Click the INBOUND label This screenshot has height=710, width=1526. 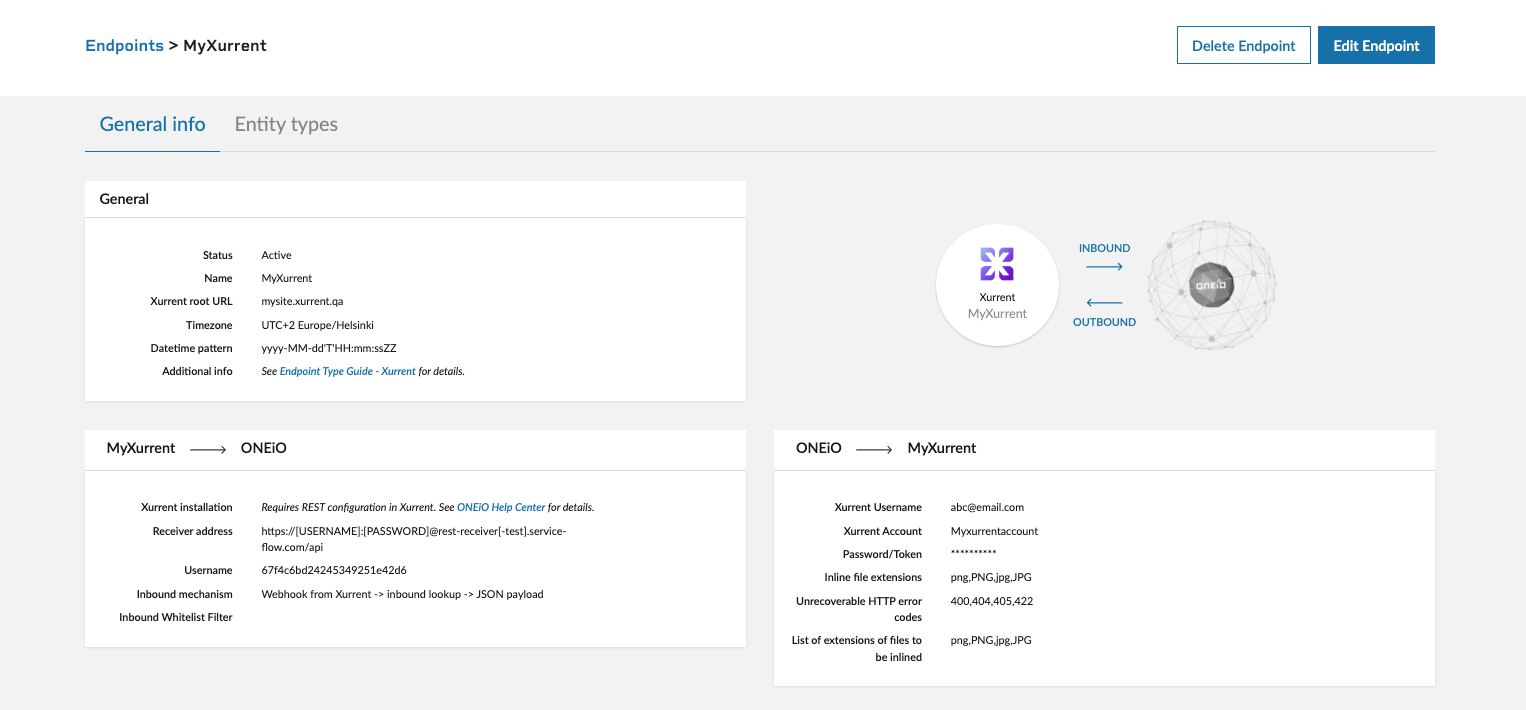1104,248
